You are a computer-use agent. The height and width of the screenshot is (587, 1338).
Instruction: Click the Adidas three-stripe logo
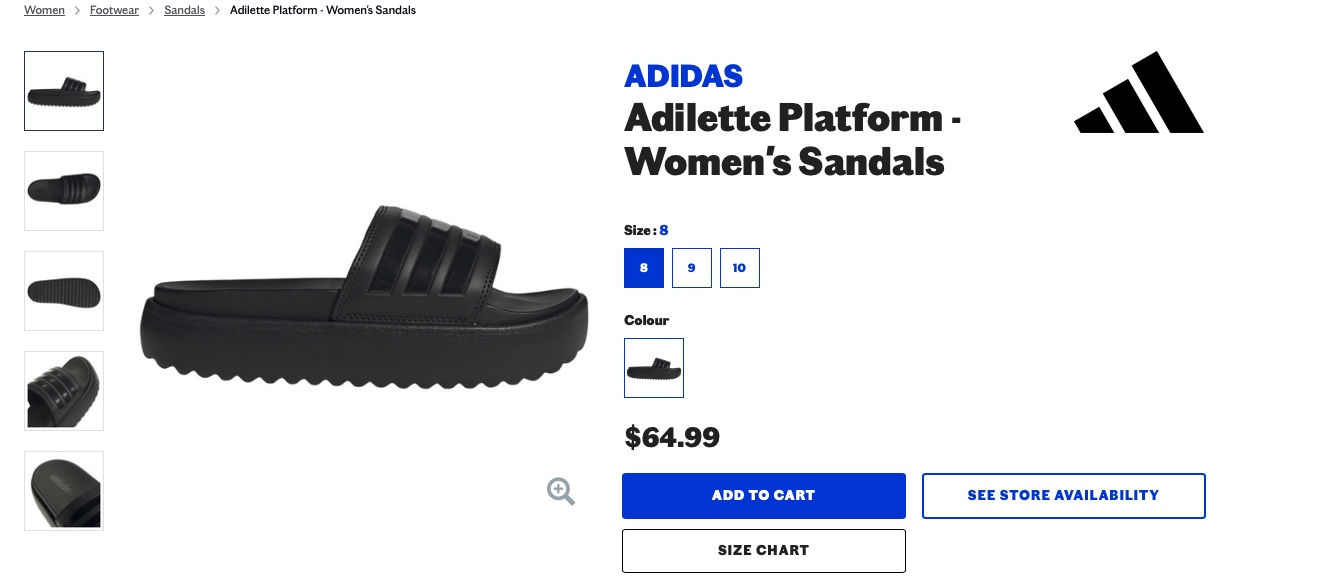[x=1139, y=93]
